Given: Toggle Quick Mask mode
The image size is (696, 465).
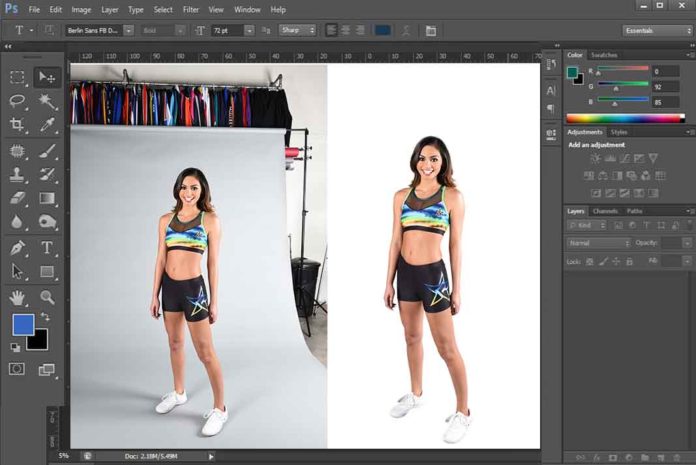Looking at the screenshot, I should (x=17, y=369).
